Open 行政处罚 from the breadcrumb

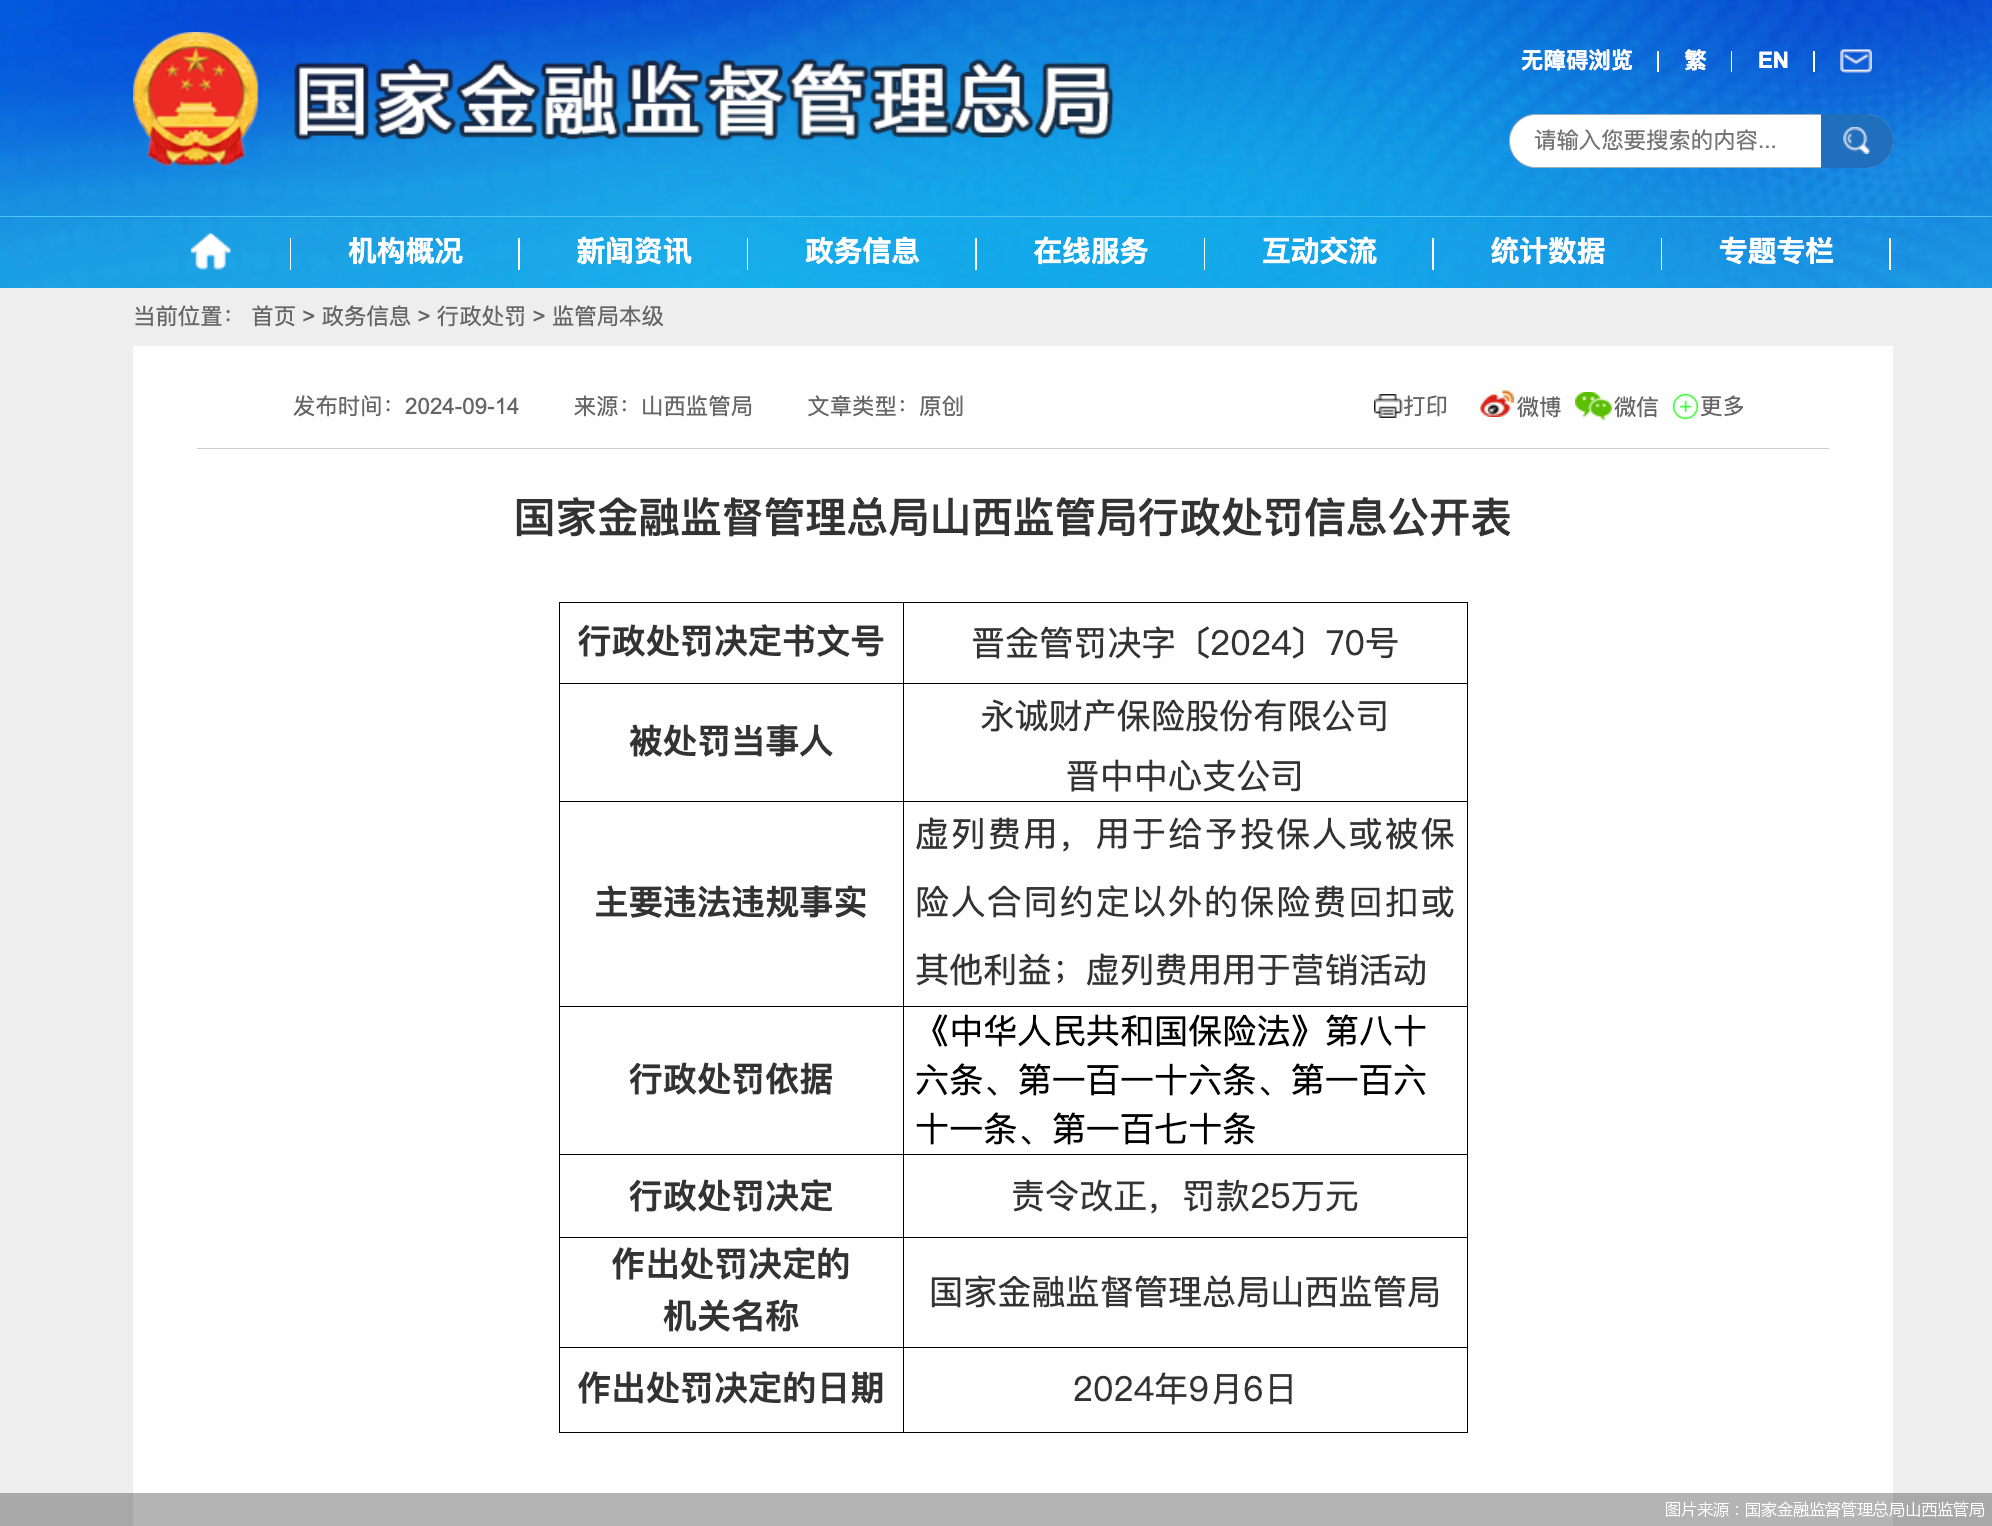click(483, 317)
